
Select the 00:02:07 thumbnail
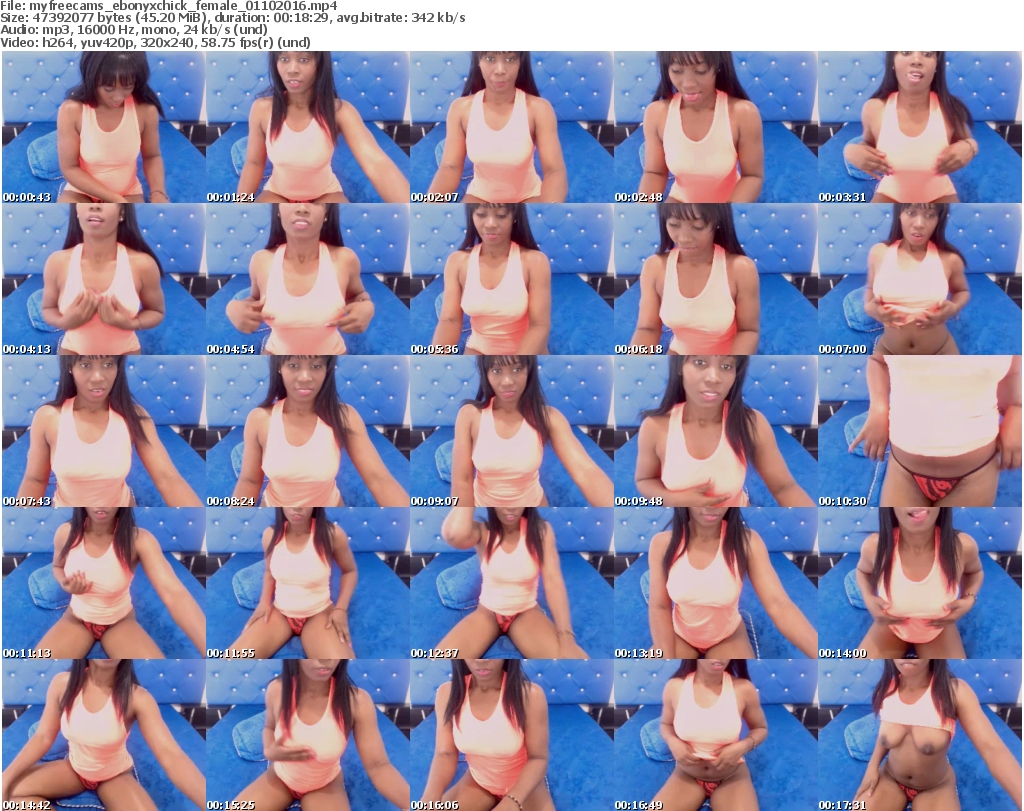click(511, 127)
